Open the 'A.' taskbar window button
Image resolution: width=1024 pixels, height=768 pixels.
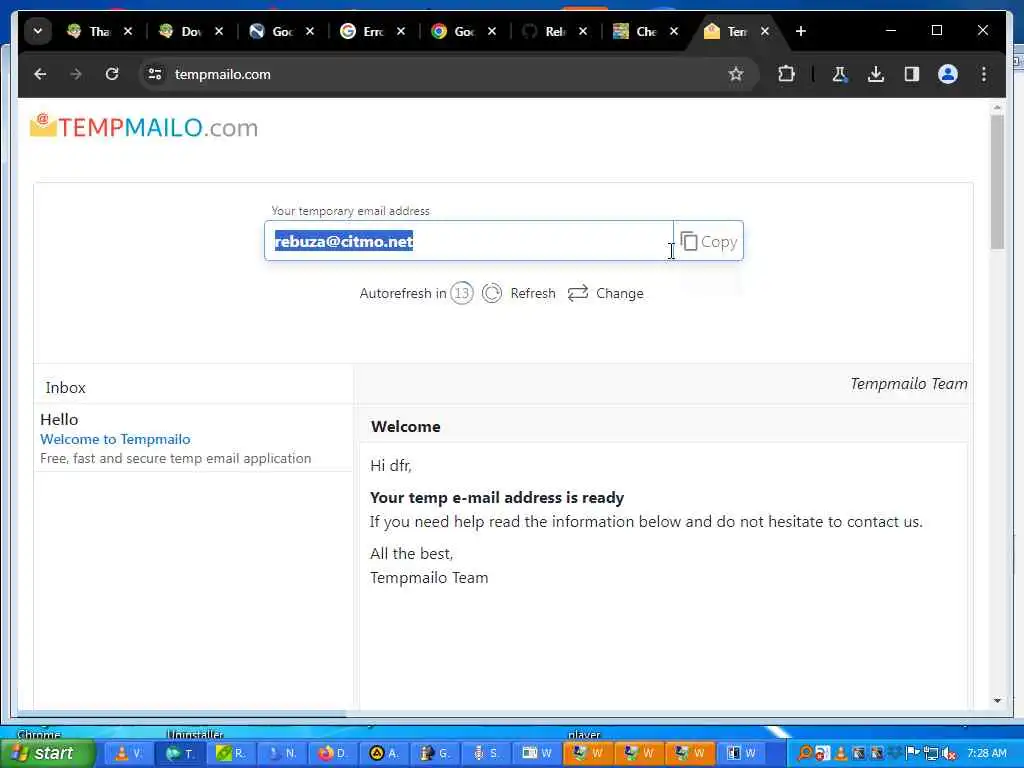[384, 754]
